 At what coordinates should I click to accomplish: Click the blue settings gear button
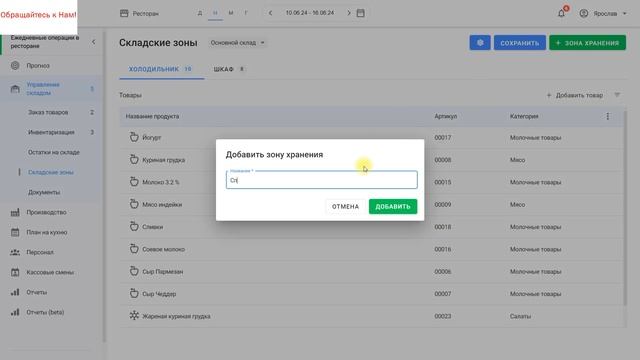click(x=480, y=42)
